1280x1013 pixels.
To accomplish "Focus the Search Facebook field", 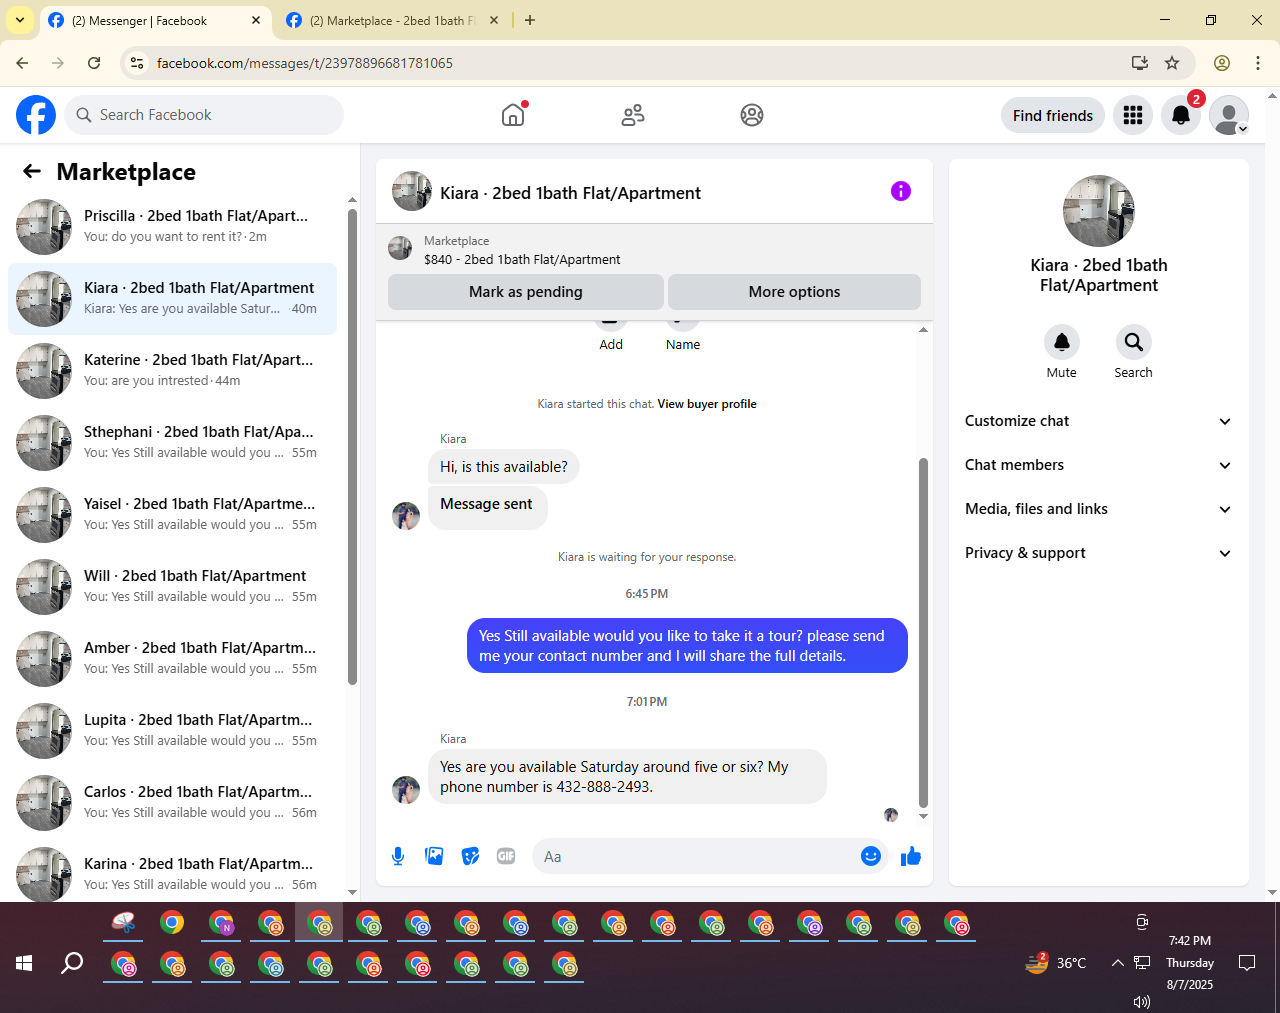I will coord(204,115).
